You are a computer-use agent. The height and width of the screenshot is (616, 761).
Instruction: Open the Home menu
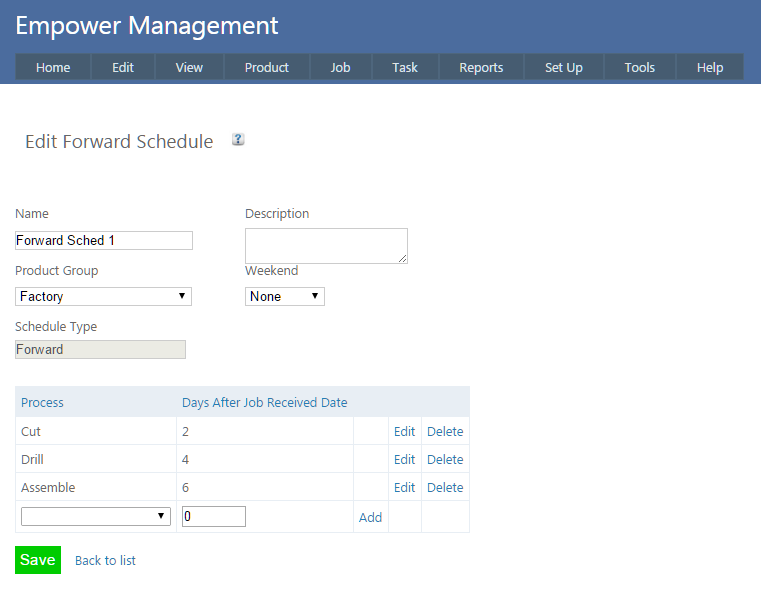(53, 67)
